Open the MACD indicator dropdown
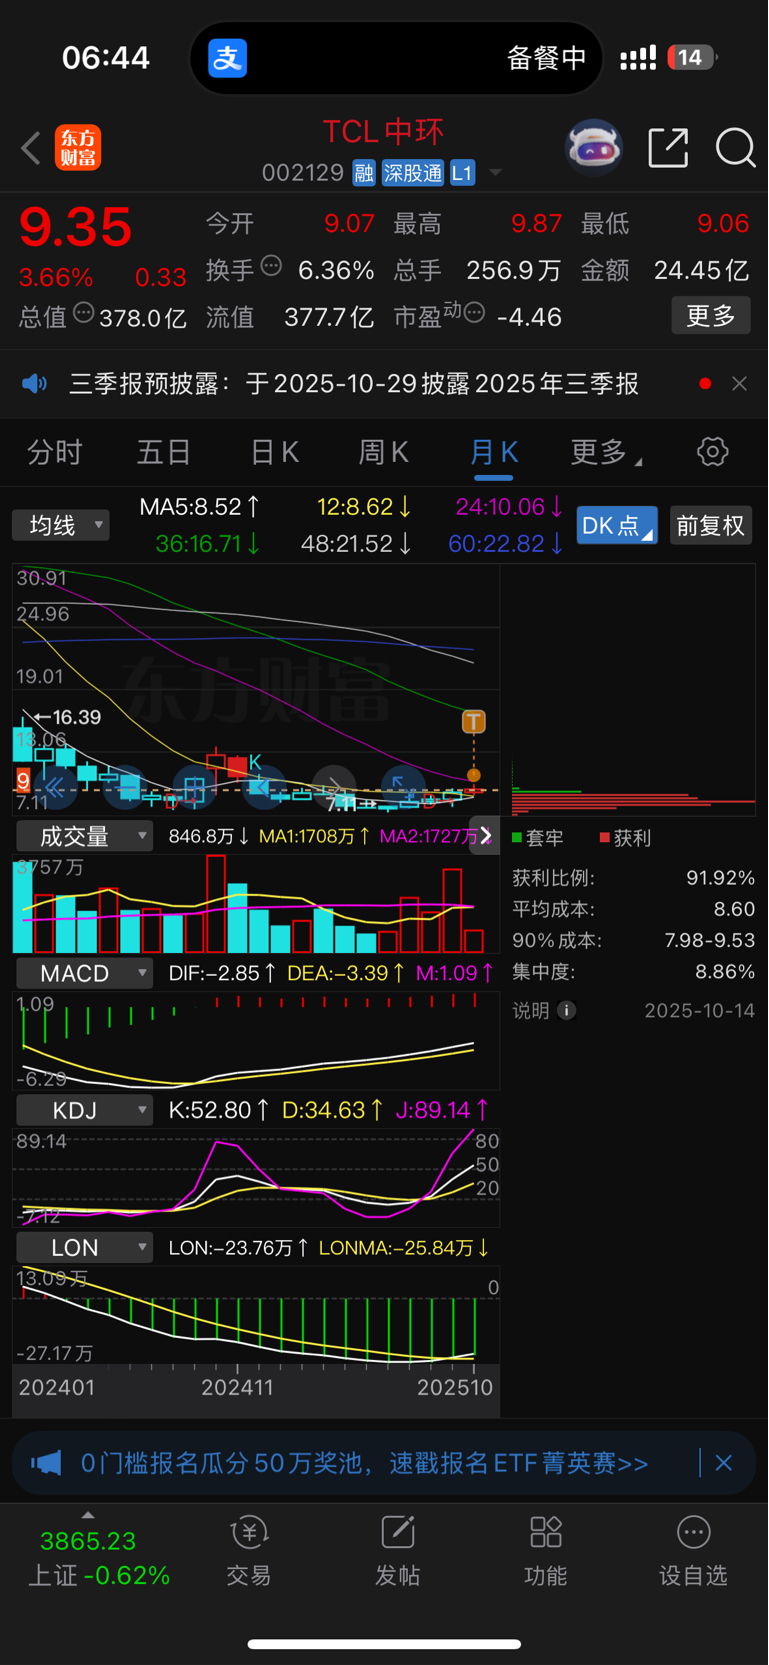The height and width of the screenshot is (1665, 769). [x=85, y=973]
